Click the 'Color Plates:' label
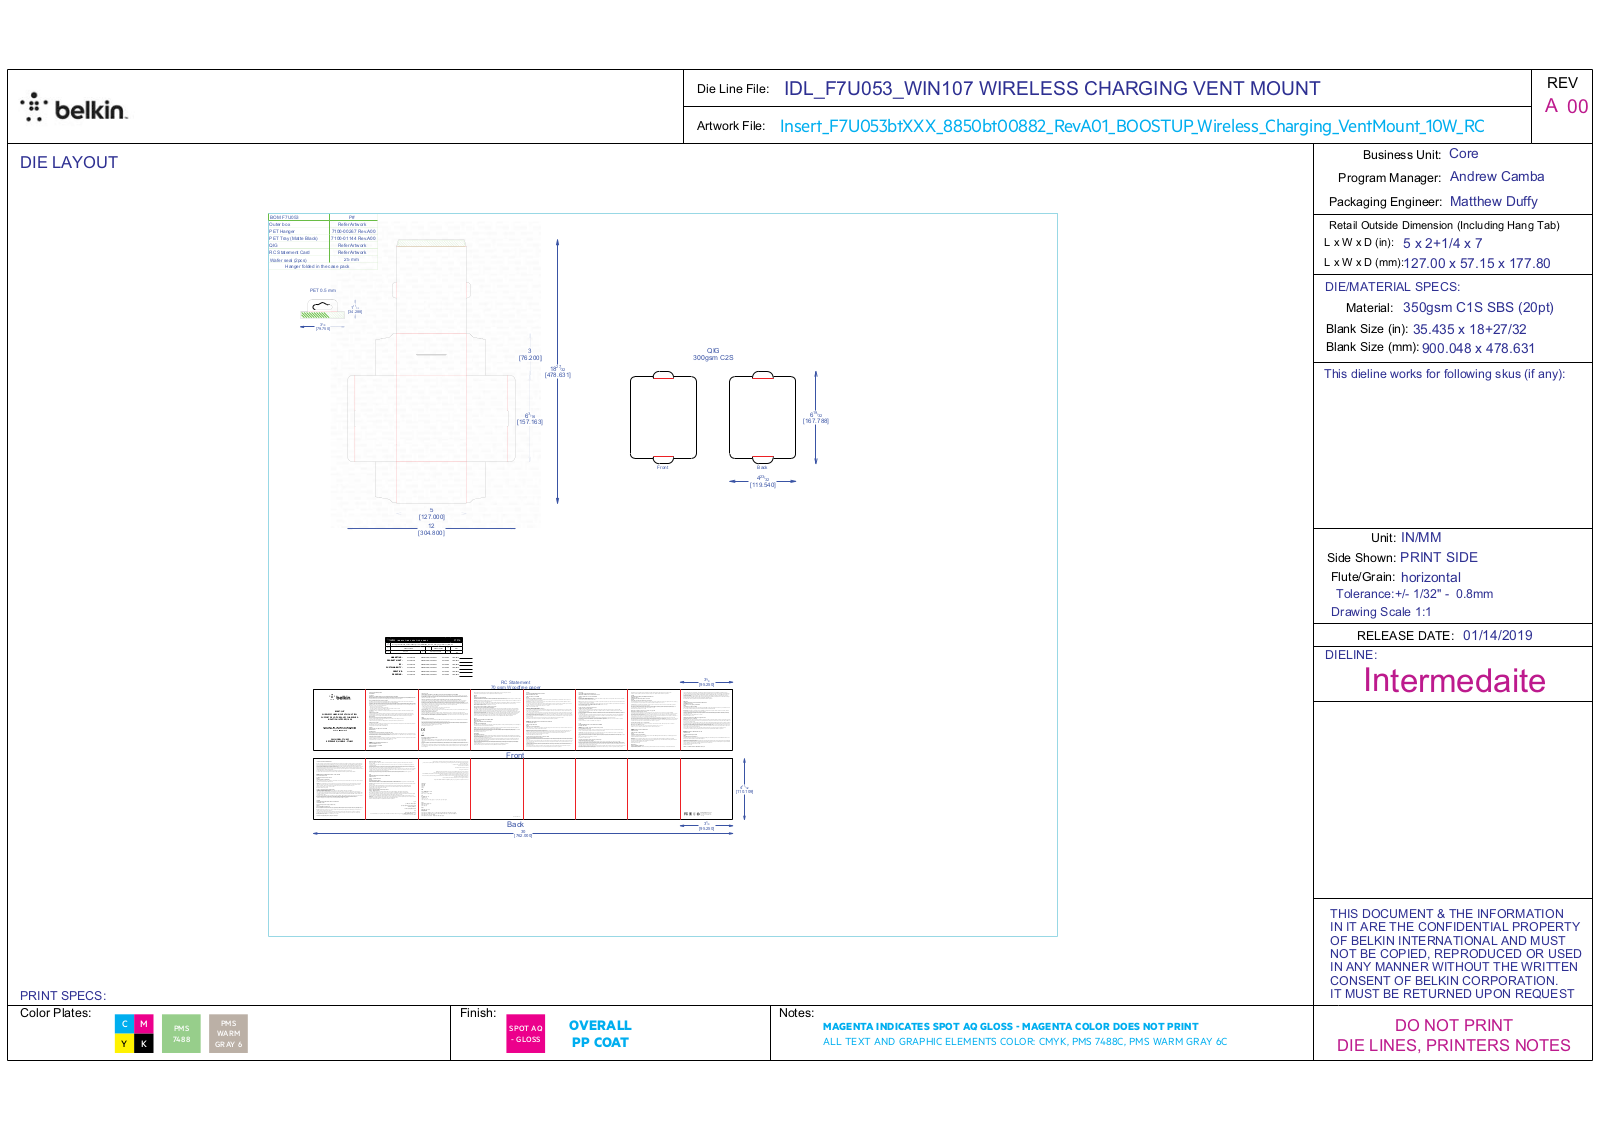Screen dimensions: 1600x1132 click(x=55, y=1013)
